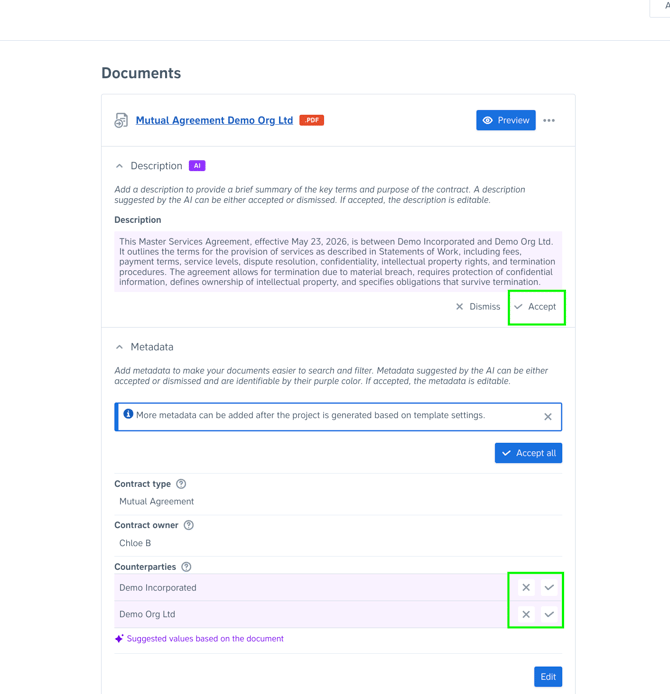670x694 pixels.
Task: Preview the document
Action: coord(505,120)
